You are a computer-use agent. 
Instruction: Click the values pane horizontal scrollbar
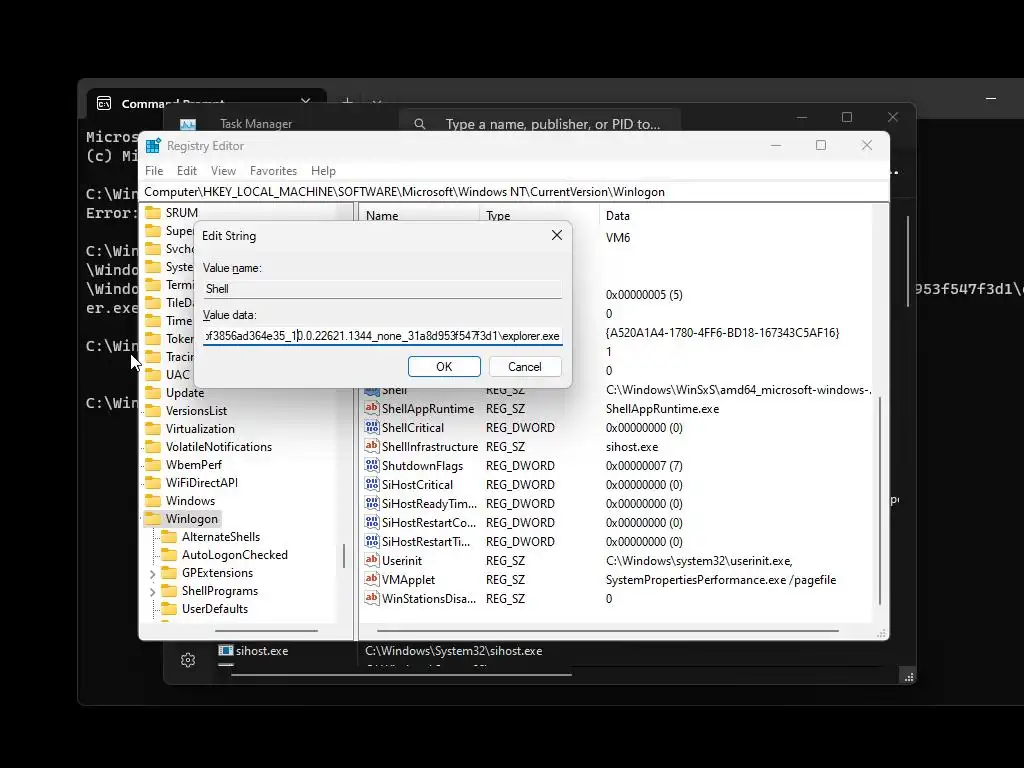pyautogui.click(x=607, y=631)
